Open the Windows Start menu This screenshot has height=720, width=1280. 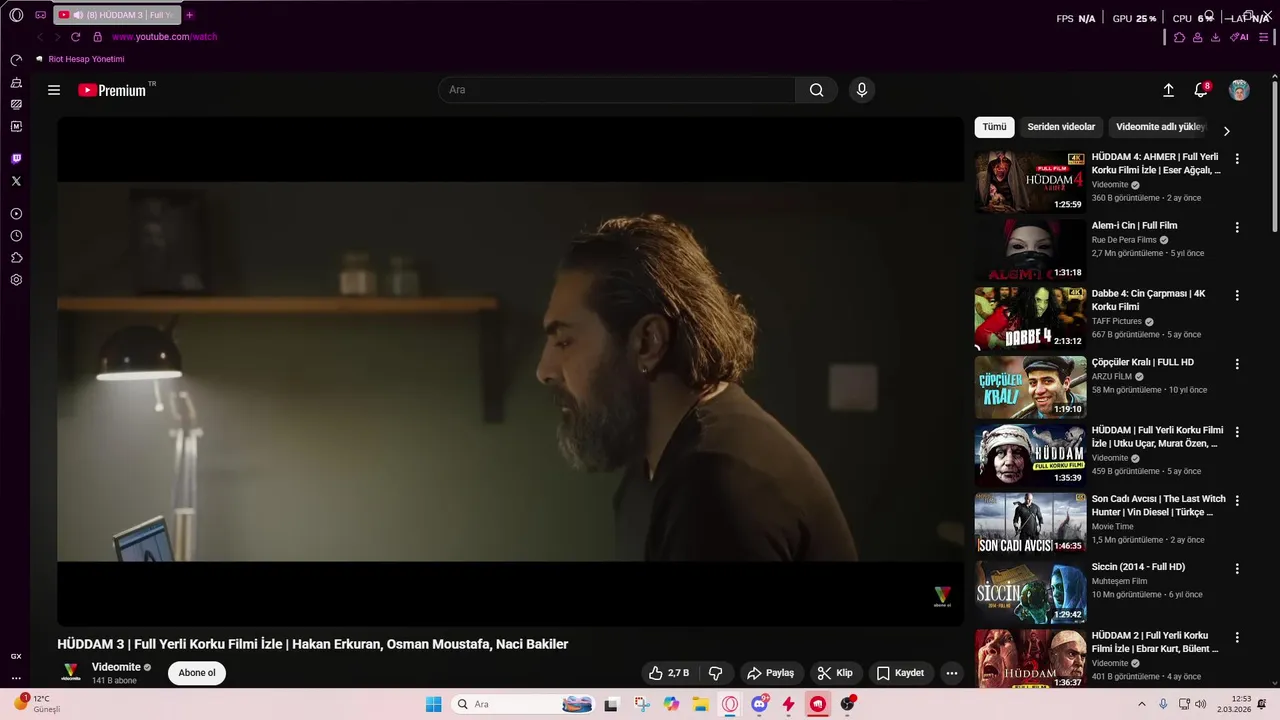pyautogui.click(x=433, y=704)
